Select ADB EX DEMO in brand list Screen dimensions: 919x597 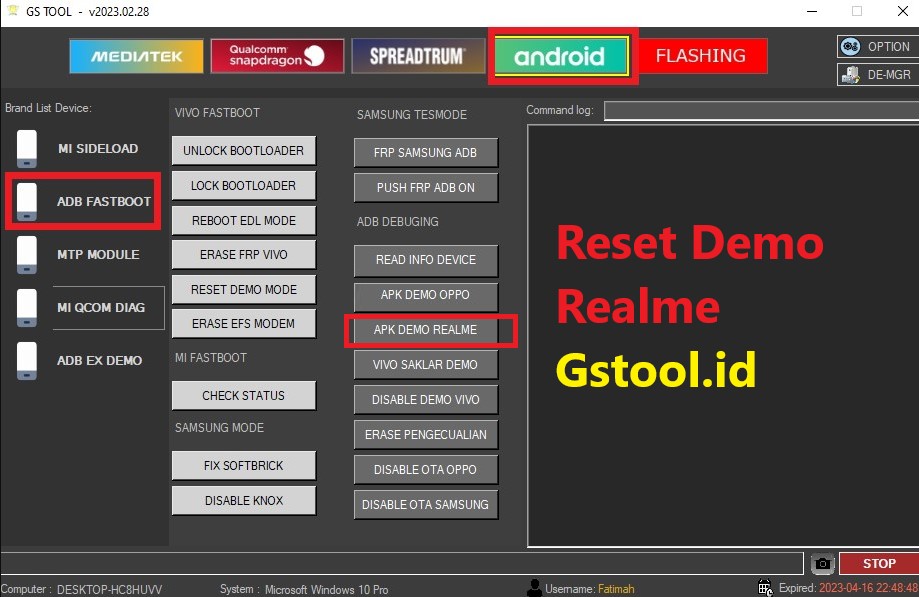point(100,360)
